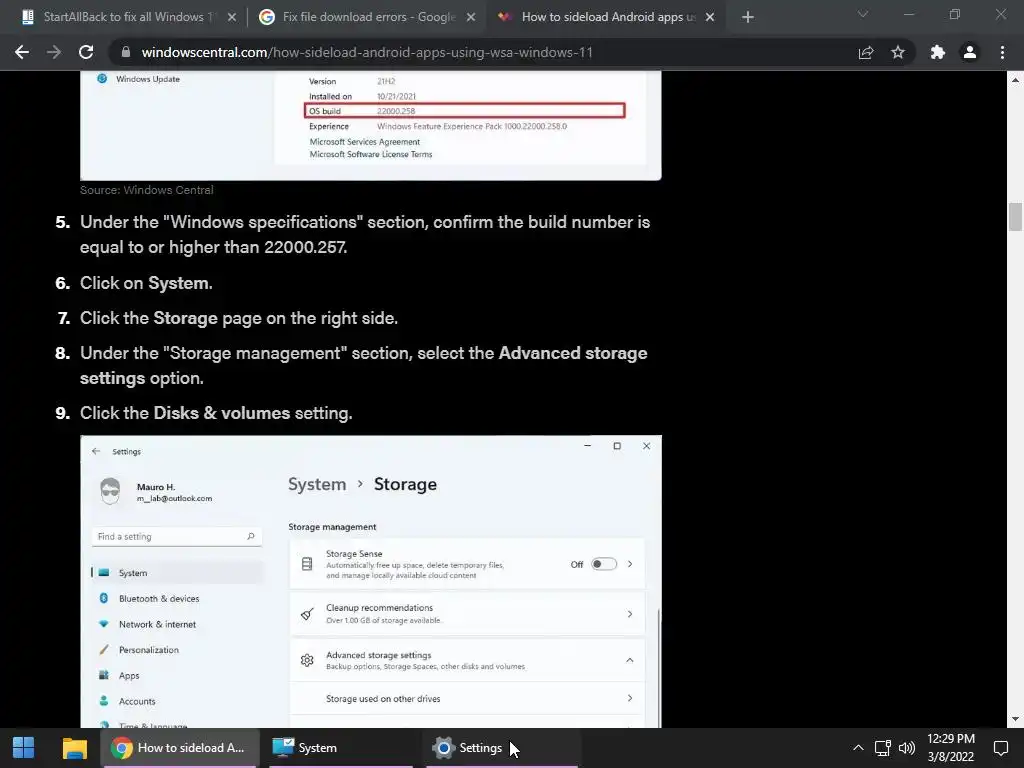The height and width of the screenshot is (768, 1024).
Task: Open the Chrome three-dot menu
Action: coord(1002,52)
